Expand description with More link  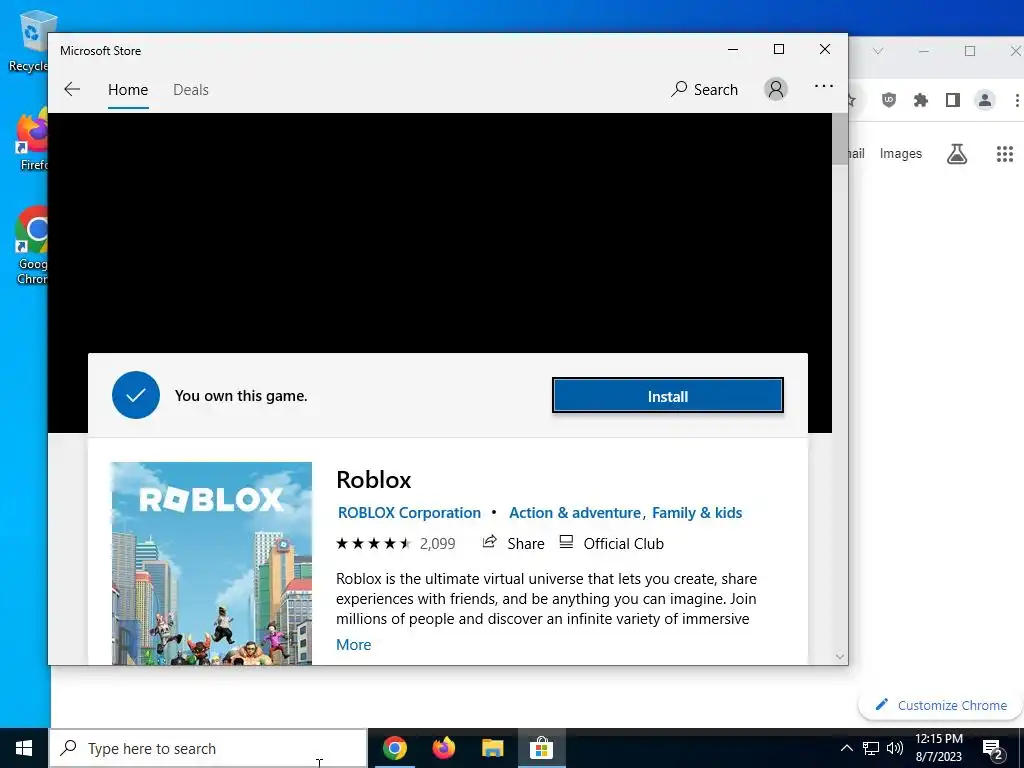click(353, 645)
